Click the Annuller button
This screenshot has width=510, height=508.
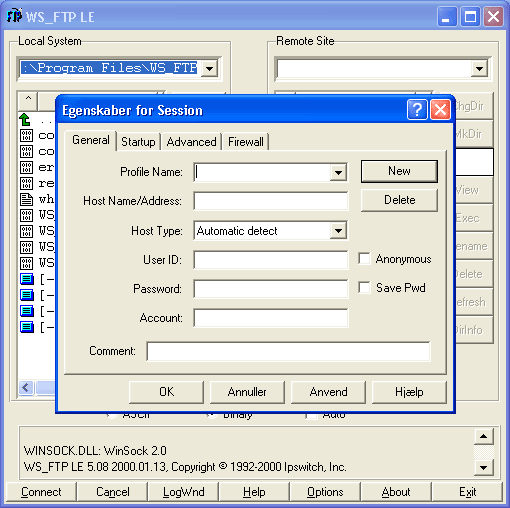[247, 392]
